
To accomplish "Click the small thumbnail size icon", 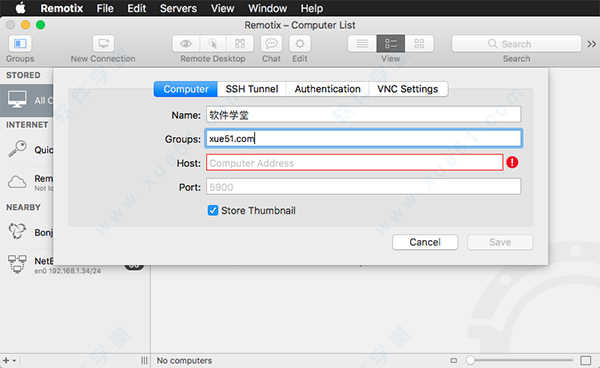I will (453, 360).
